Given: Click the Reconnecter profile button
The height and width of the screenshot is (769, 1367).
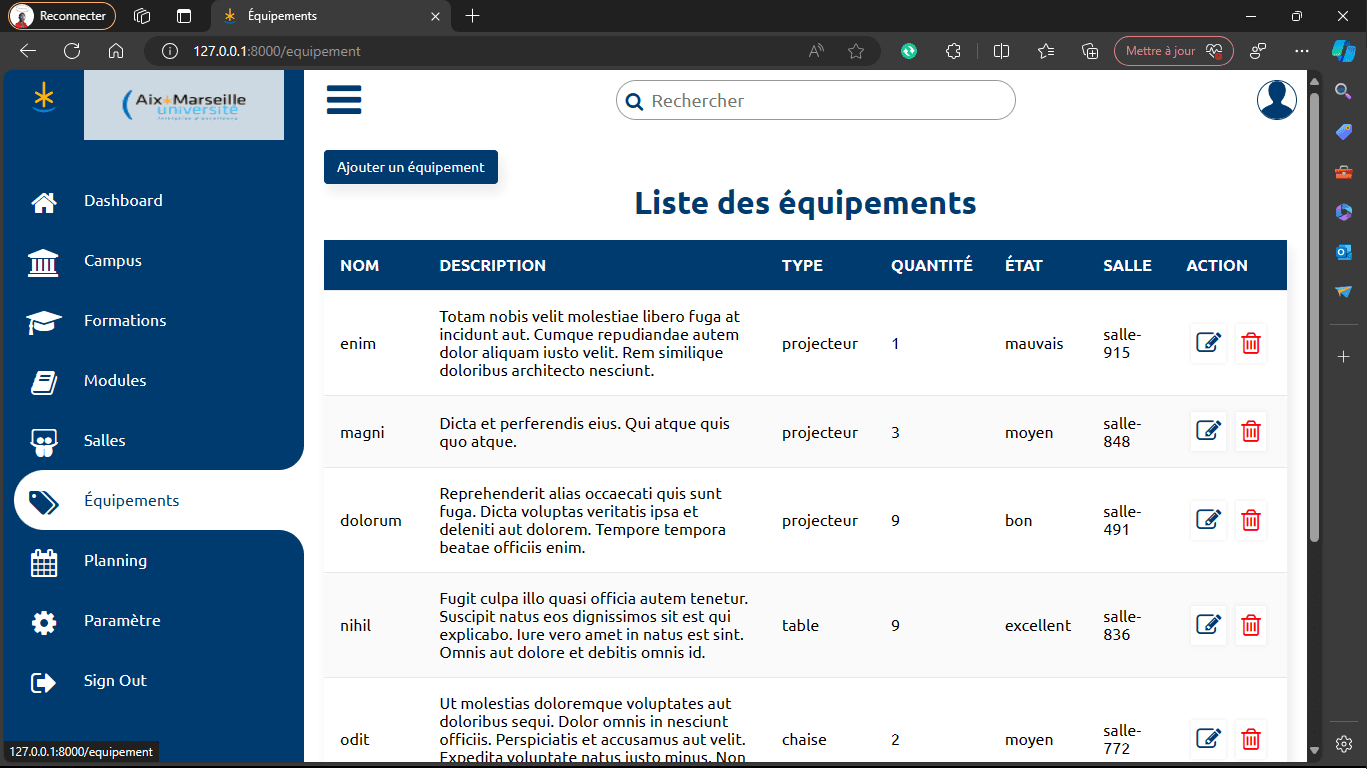Looking at the screenshot, I should click(x=62, y=16).
